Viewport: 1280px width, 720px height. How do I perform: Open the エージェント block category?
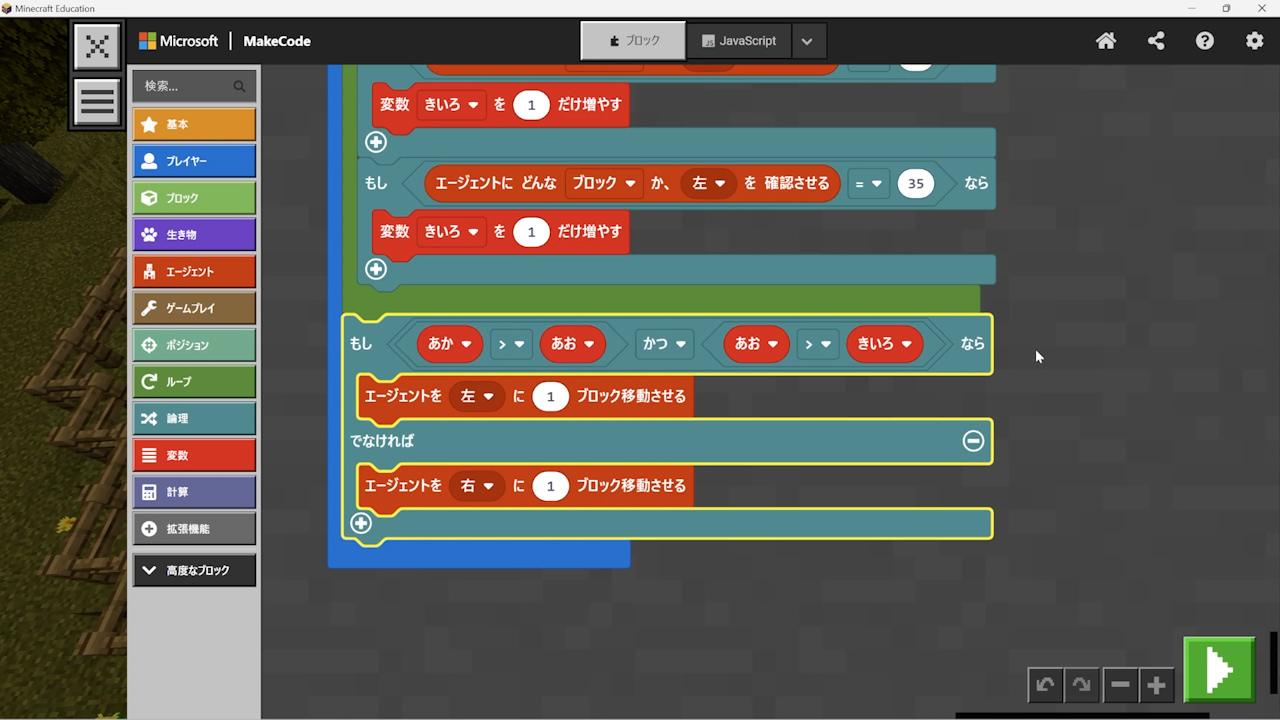click(194, 271)
